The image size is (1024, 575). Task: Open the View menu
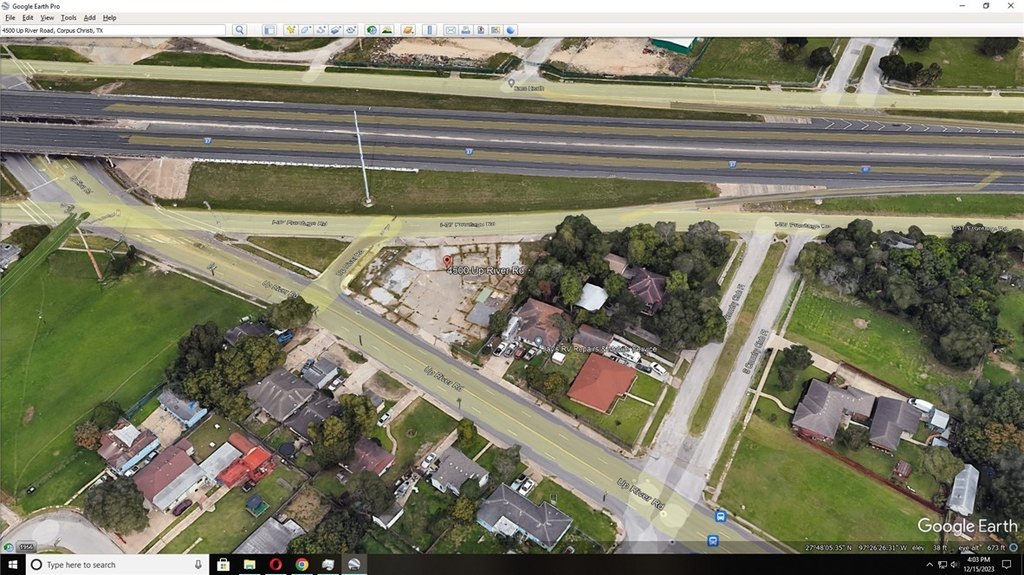tap(46, 18)
